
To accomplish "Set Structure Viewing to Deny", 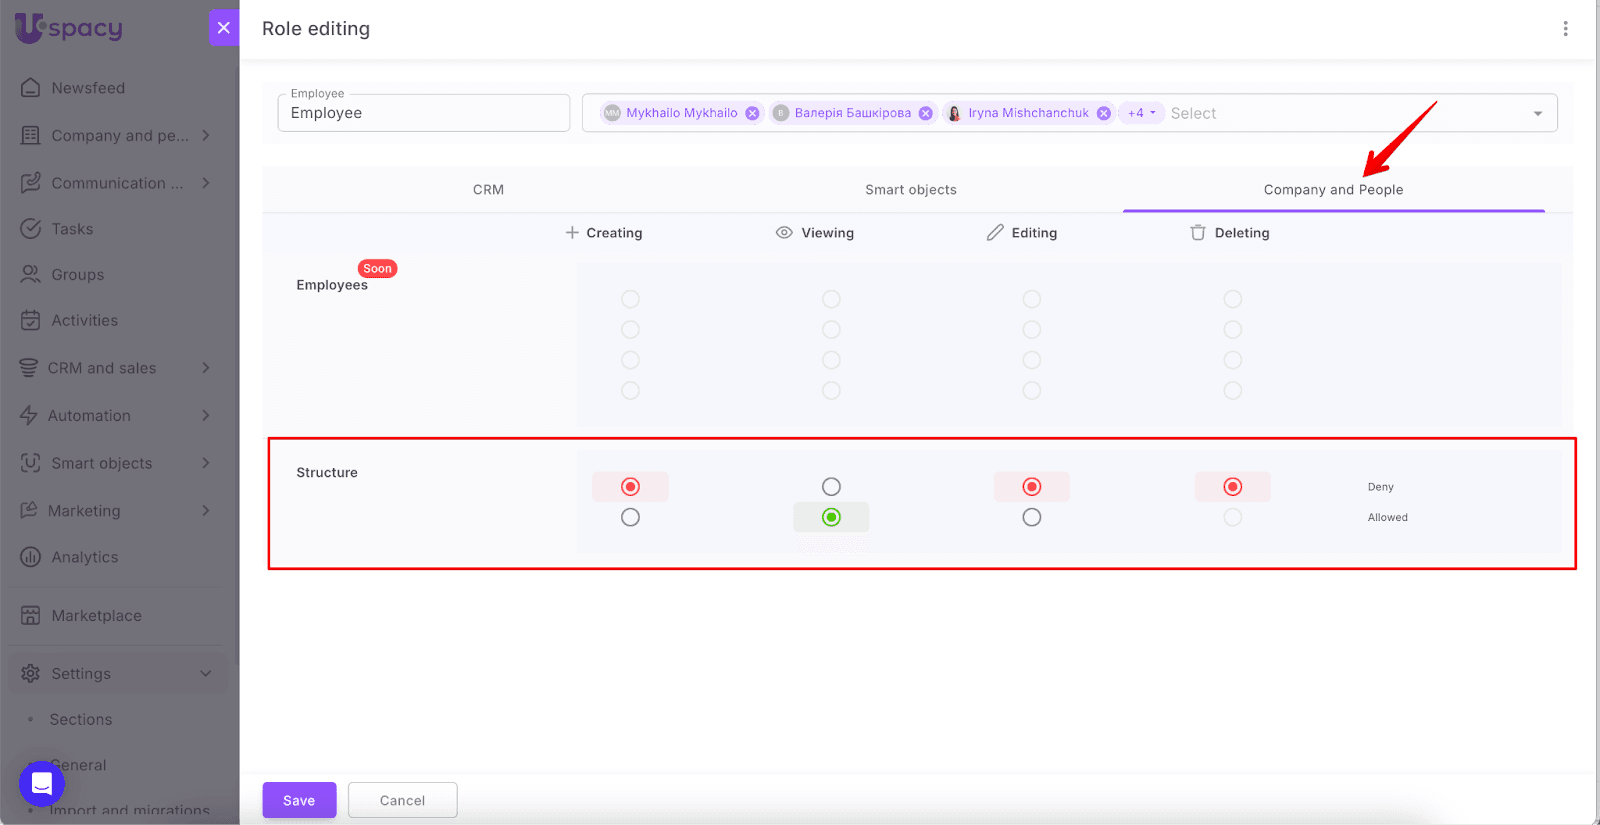I will coord(831,487).
